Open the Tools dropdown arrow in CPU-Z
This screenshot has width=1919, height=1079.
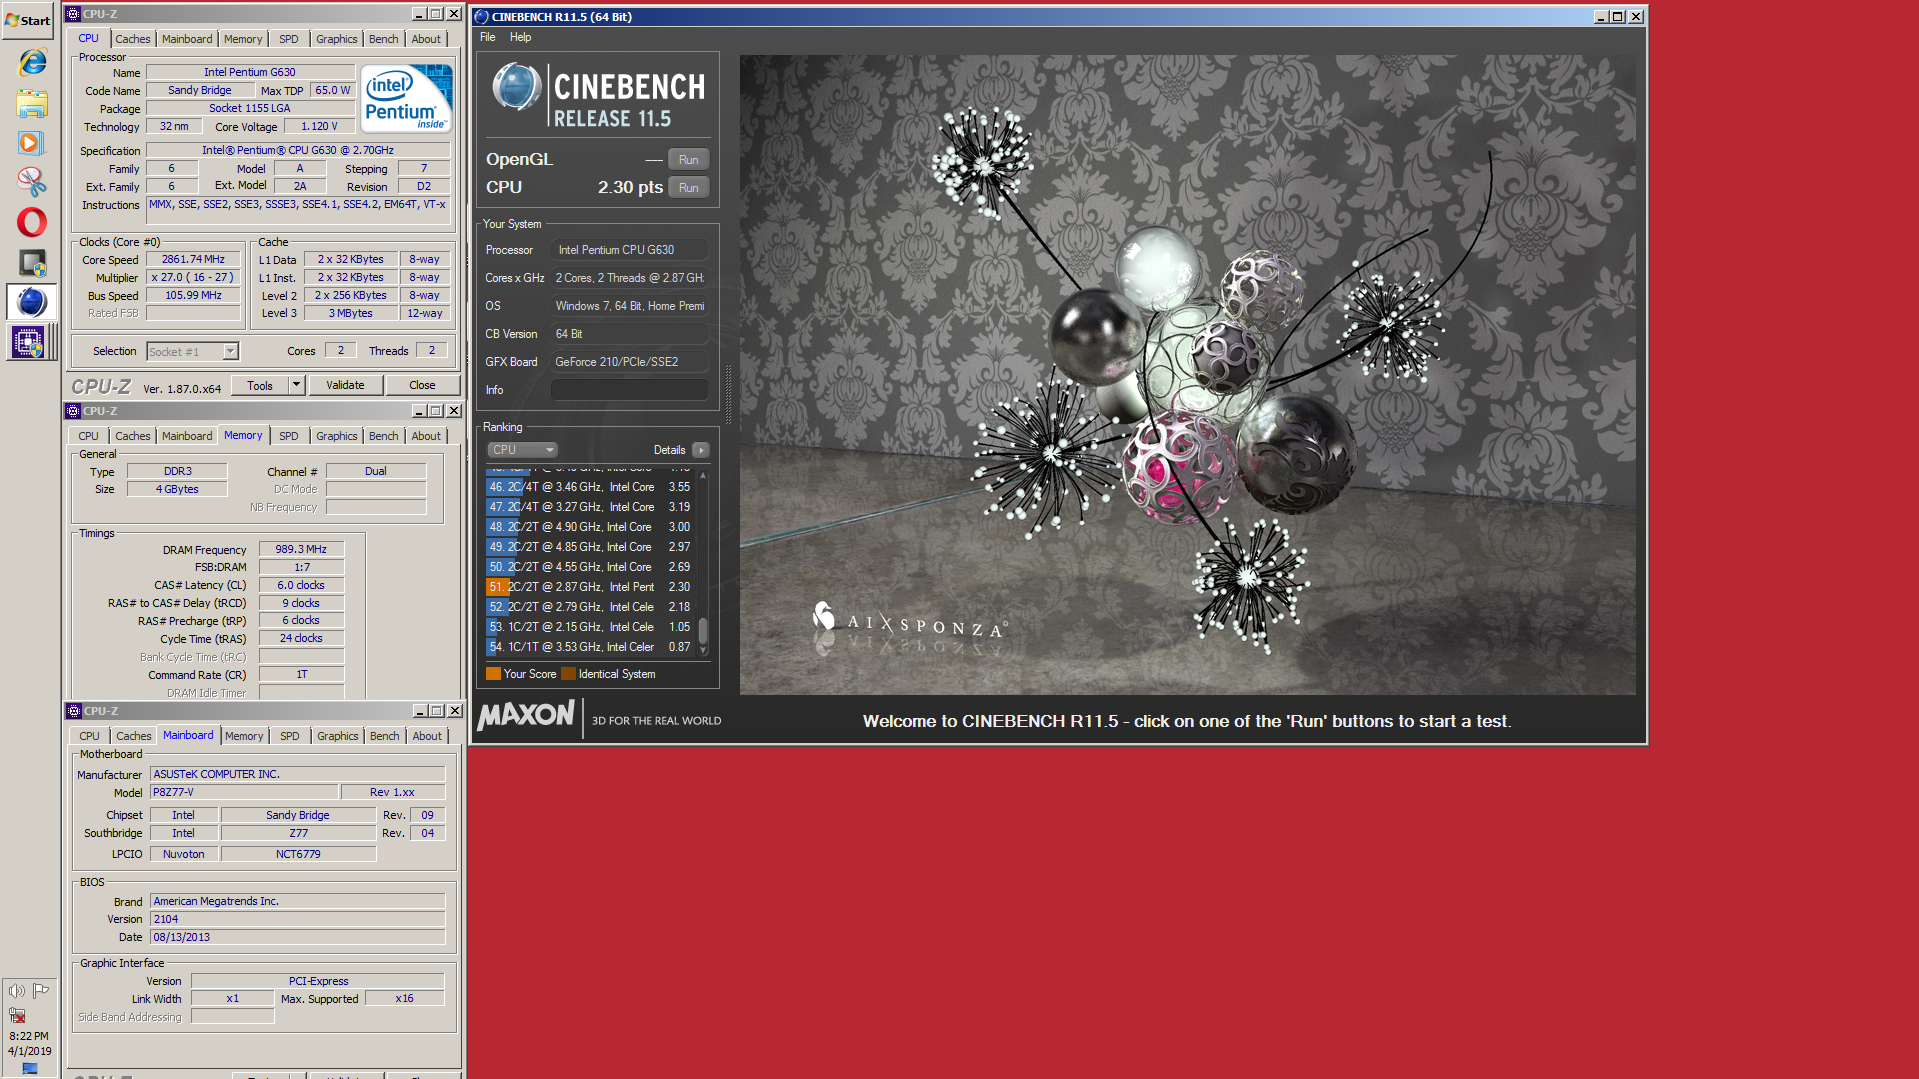[296, 385]
